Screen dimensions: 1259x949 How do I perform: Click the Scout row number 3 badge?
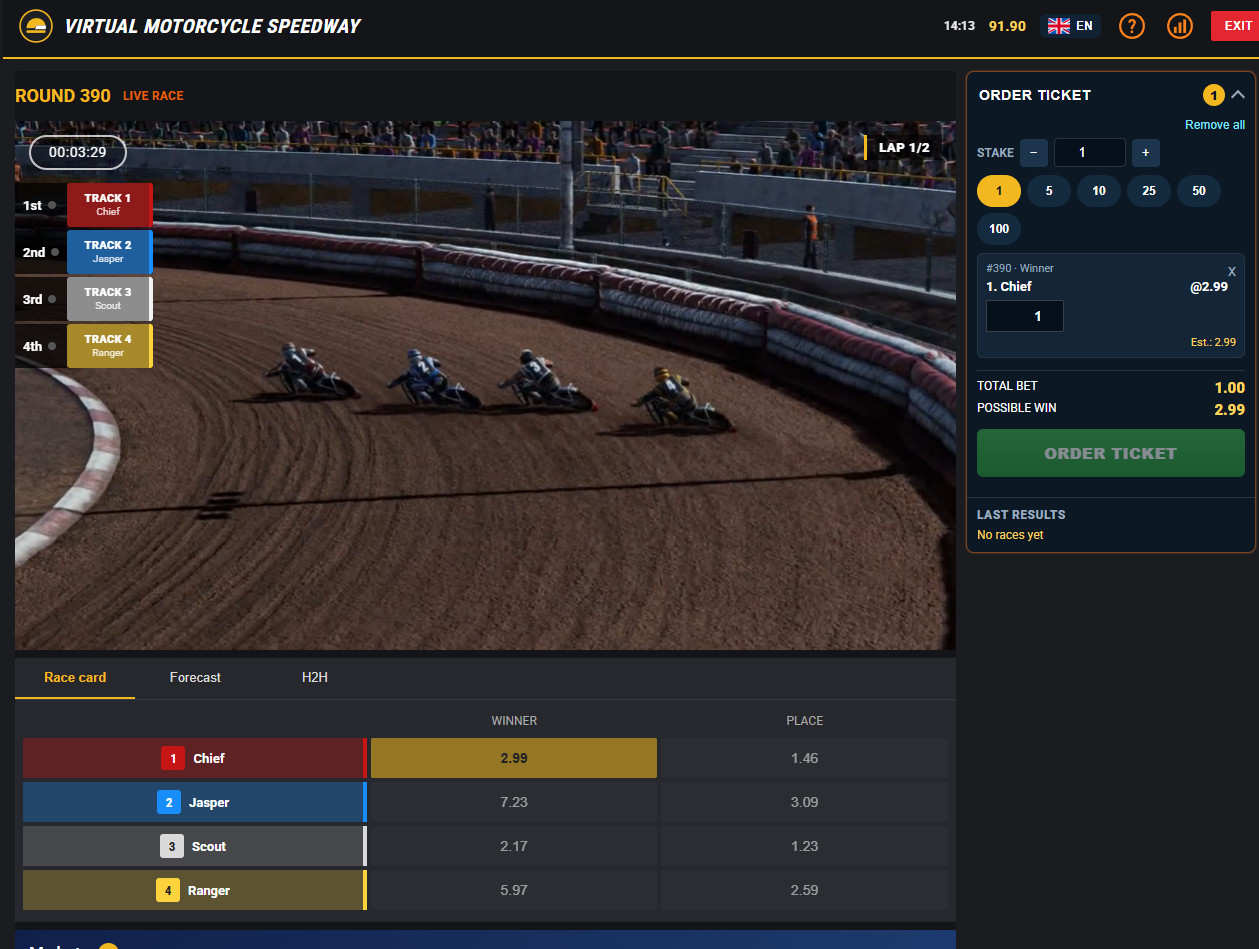pos(172,846)
